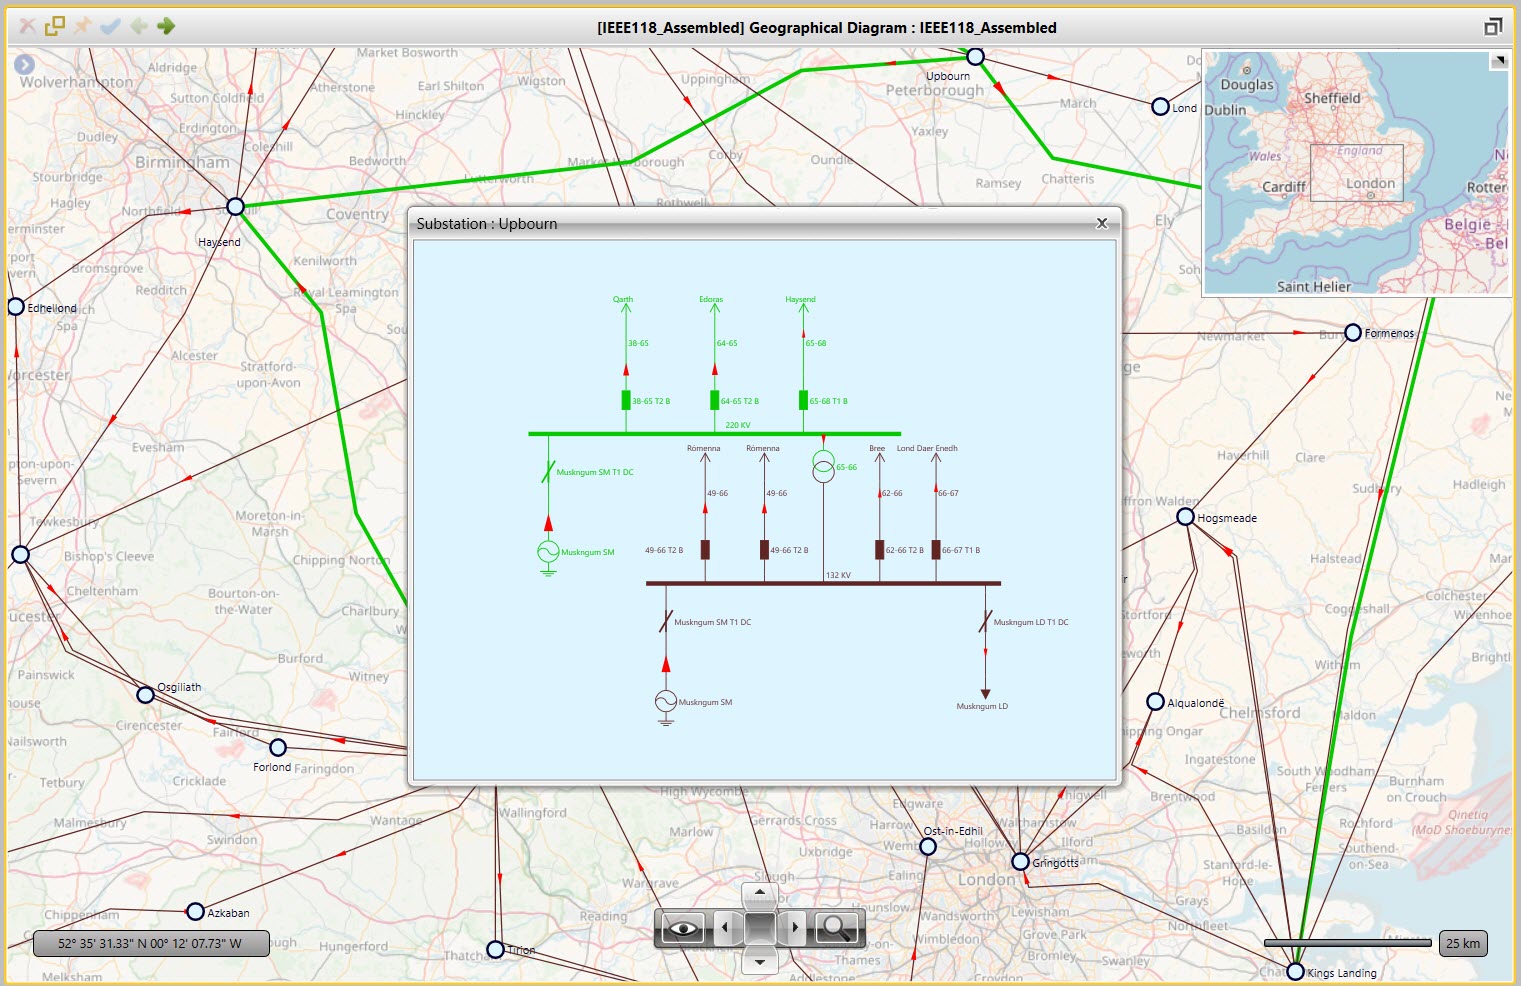
Task: Select the Muskngum LD load arrow
Action: click(x=985, y=693)
